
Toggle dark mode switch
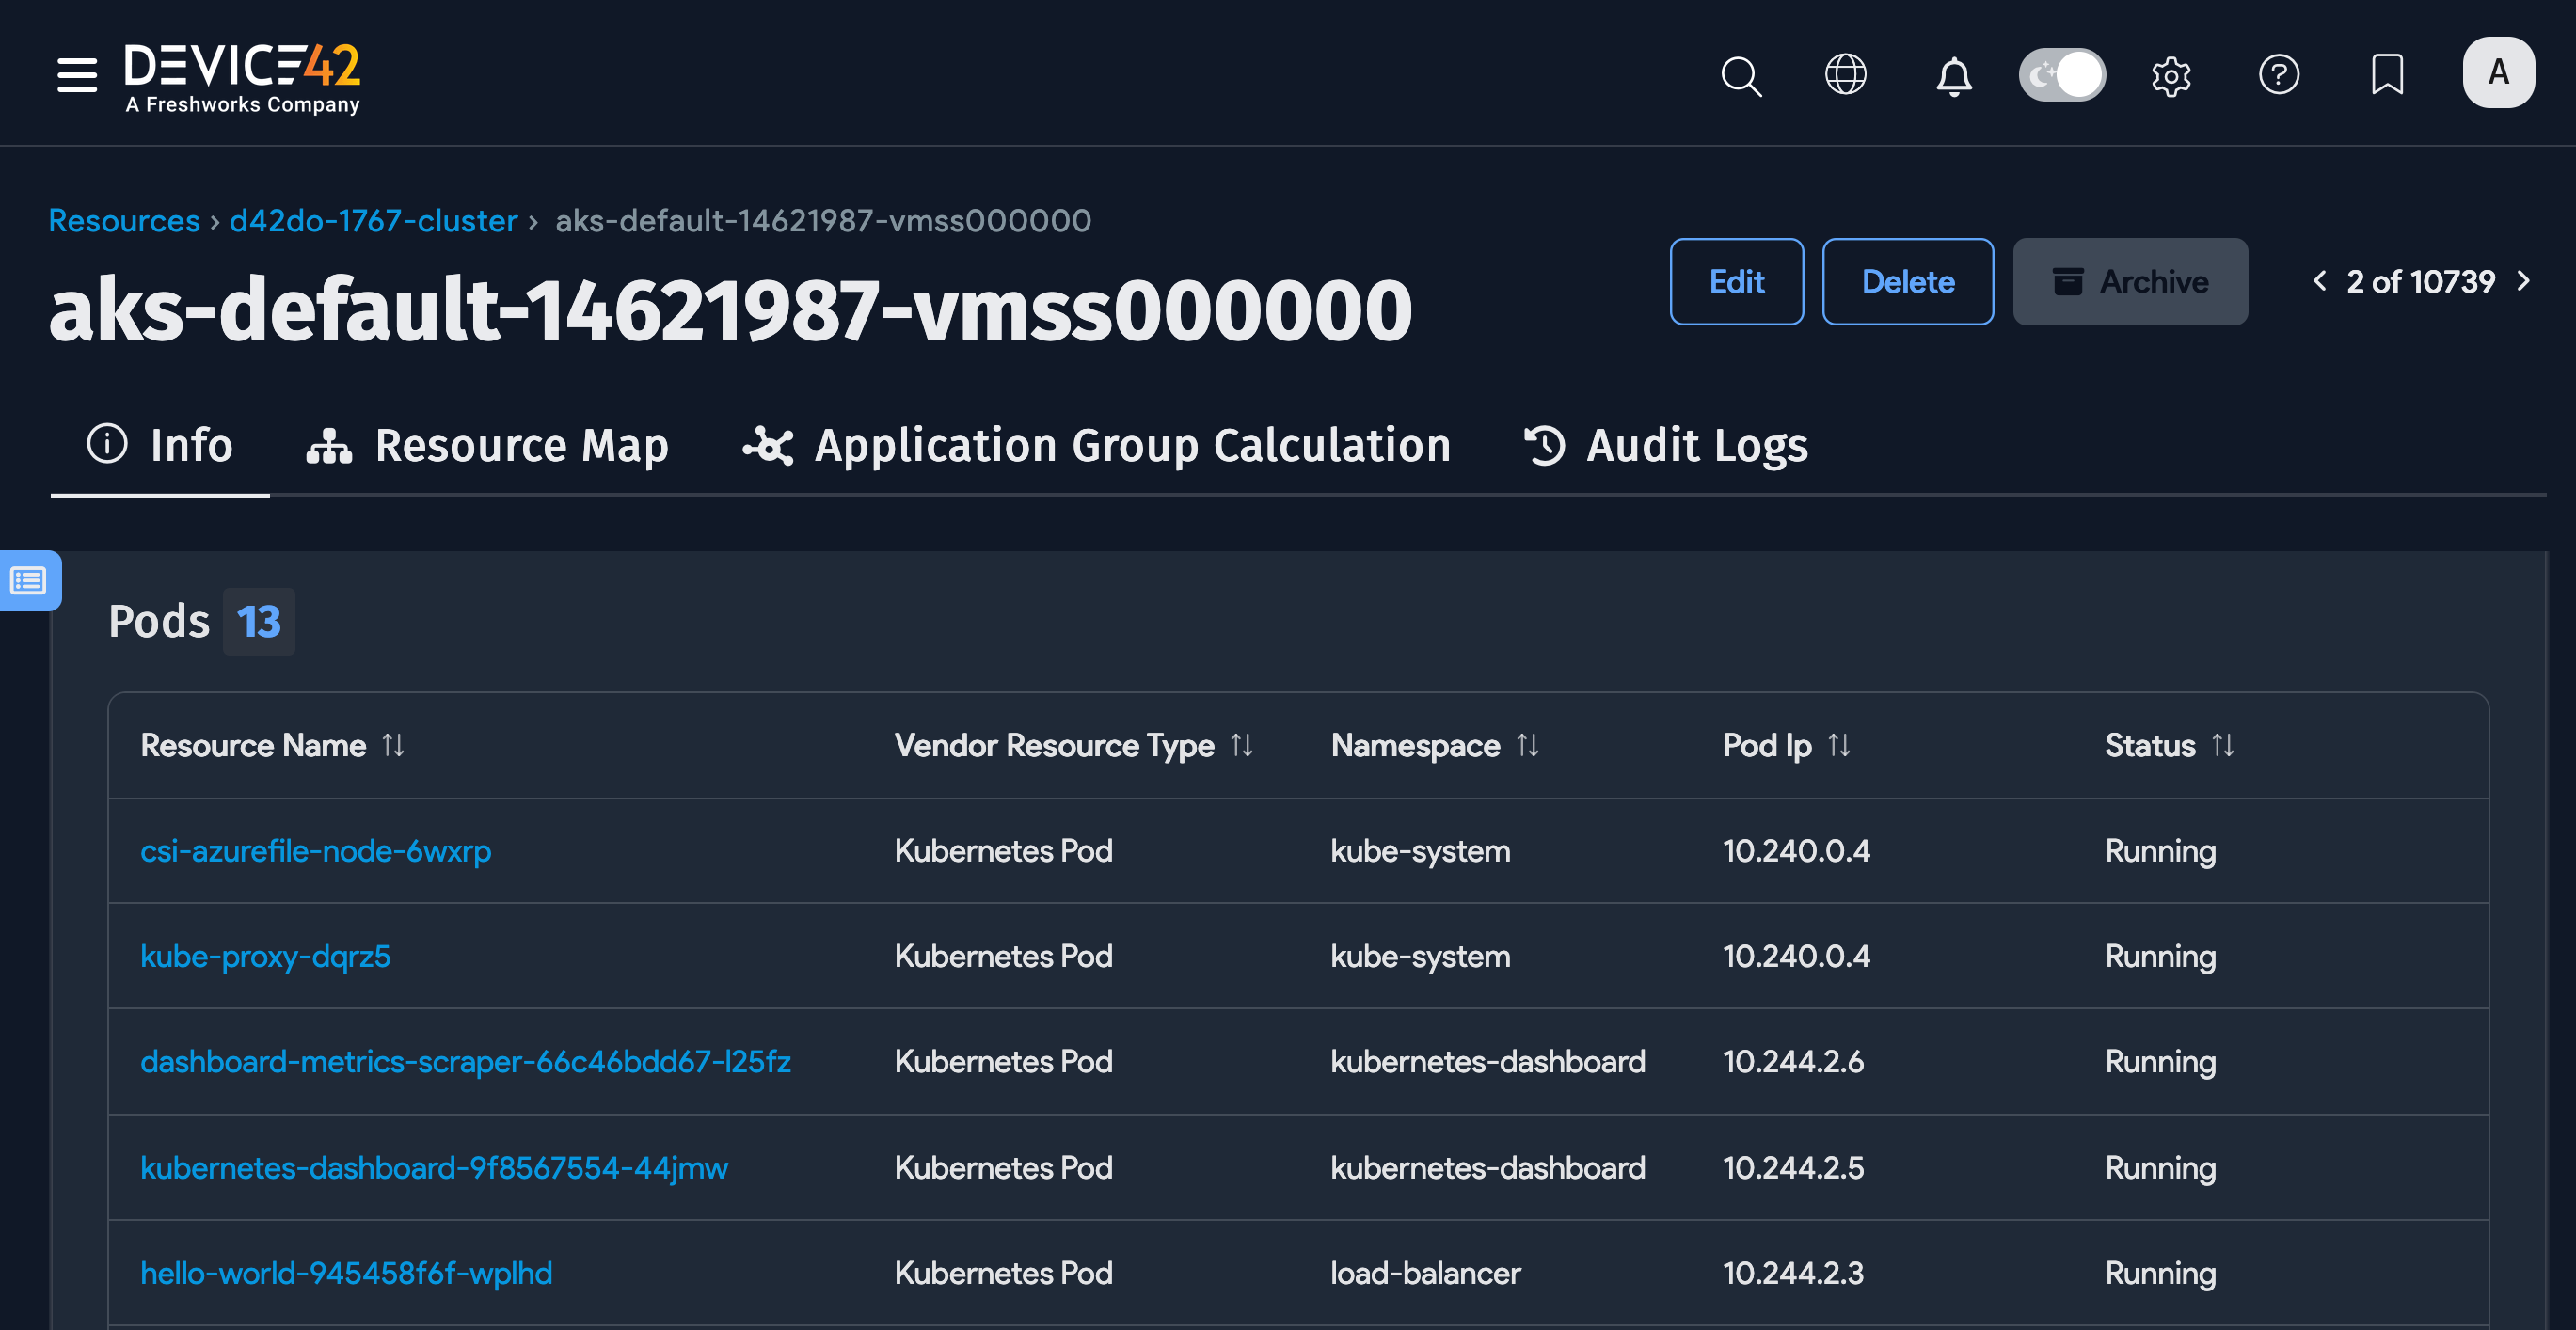point(2062,74)
